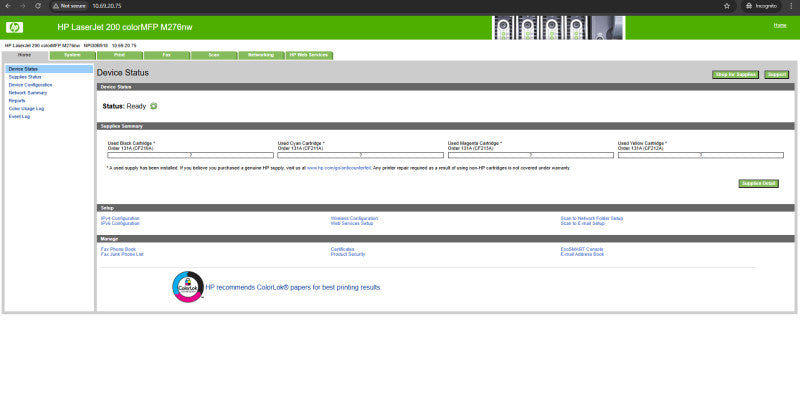The image size is (800, 409).
Task: Click the browser address bar URL
Action: coord(106,6)
